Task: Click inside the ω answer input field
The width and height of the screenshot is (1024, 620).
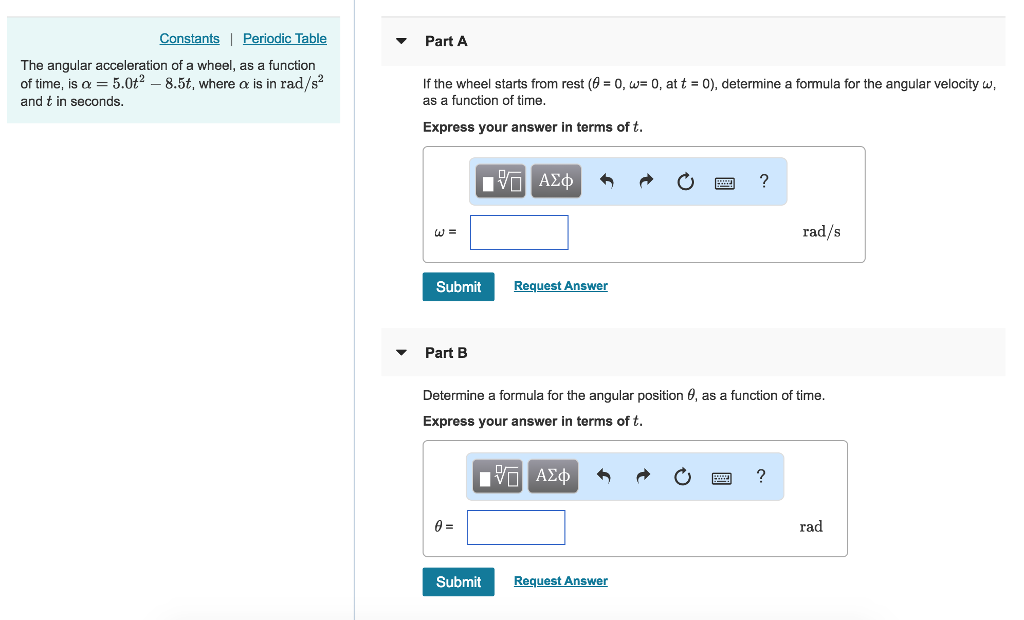Action: coord(519,232)
